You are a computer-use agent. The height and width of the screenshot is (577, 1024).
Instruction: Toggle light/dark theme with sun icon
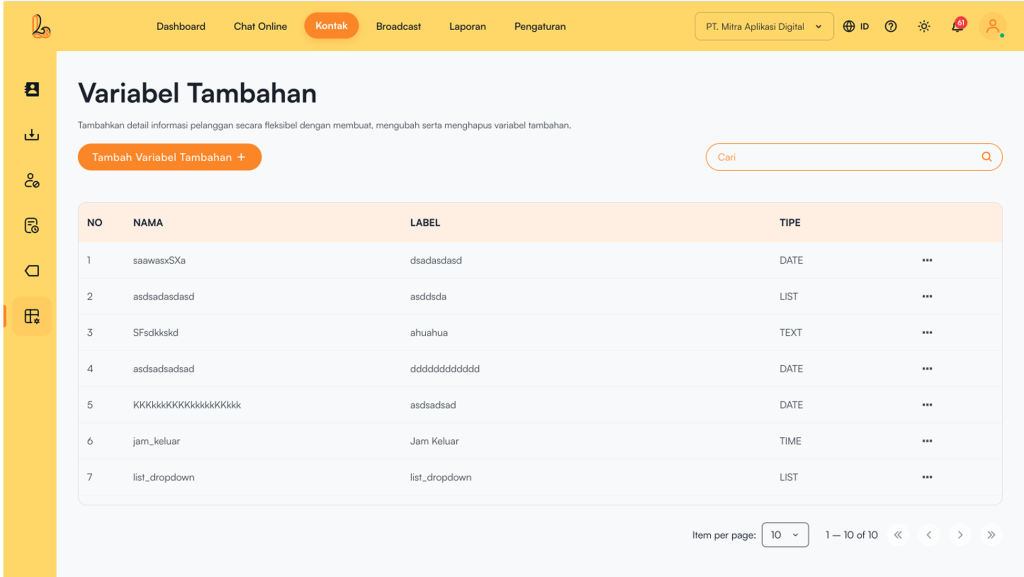pyautogui.click(x=923, y=27)
